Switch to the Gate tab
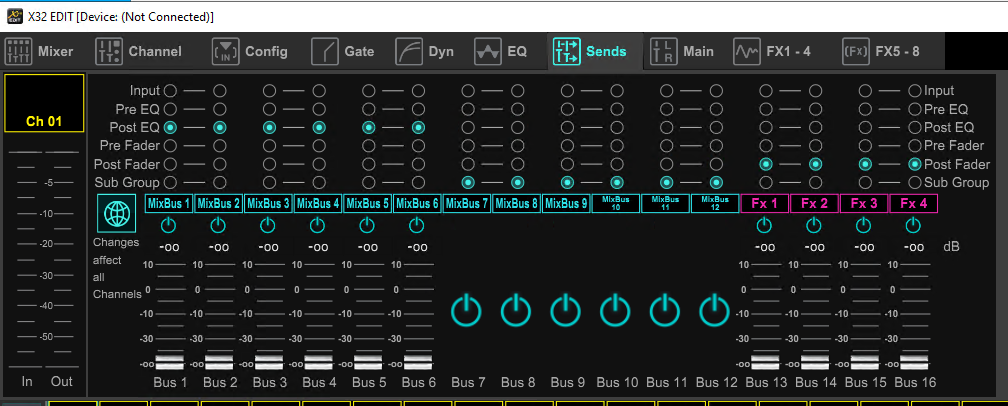This screenshot has height=406, width=1008. click(x=343, y=51)
